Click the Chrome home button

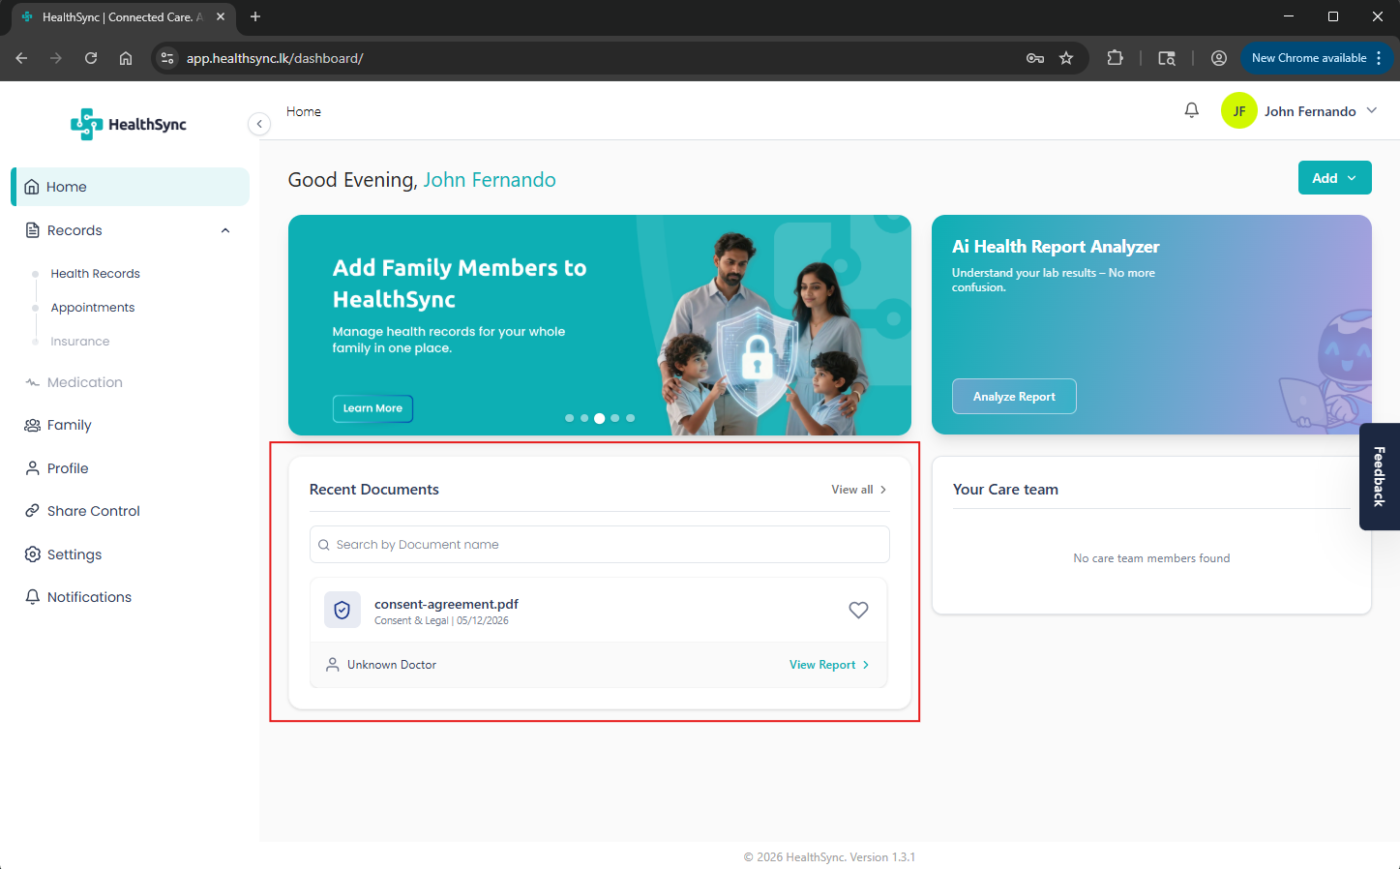click(126, 58)
